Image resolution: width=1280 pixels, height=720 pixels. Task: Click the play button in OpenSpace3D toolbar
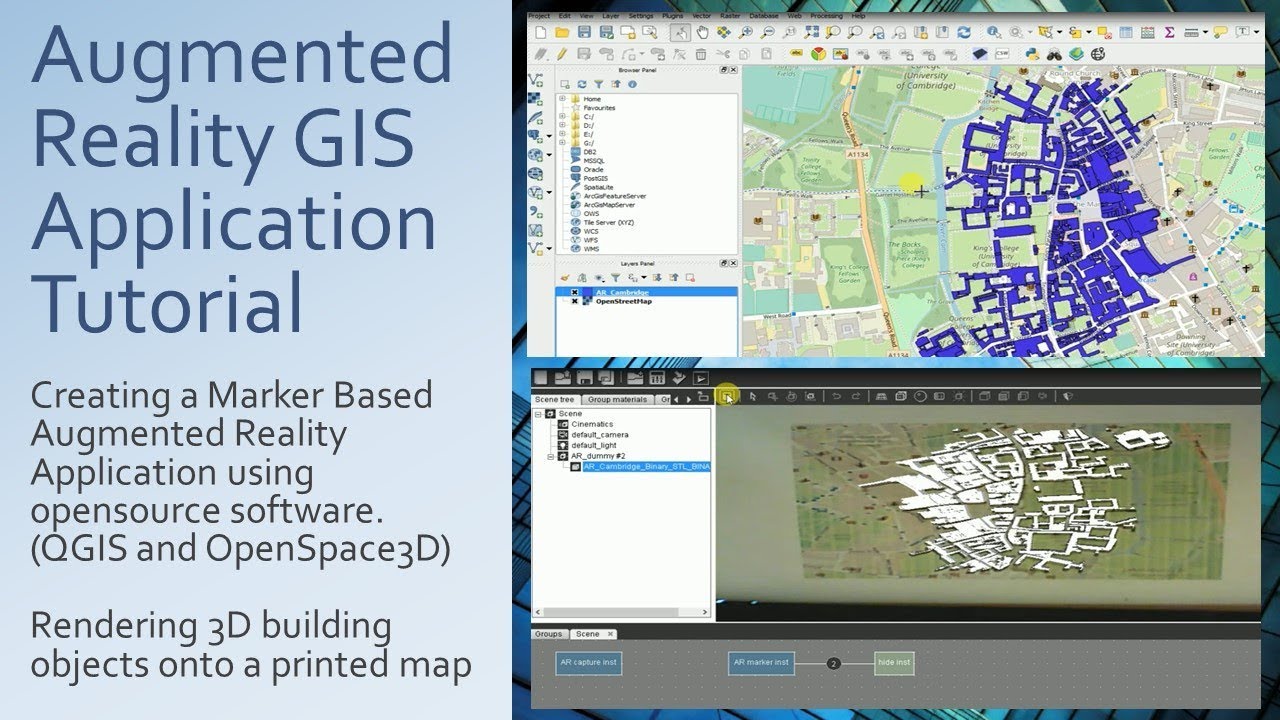(x=700, y=378)
